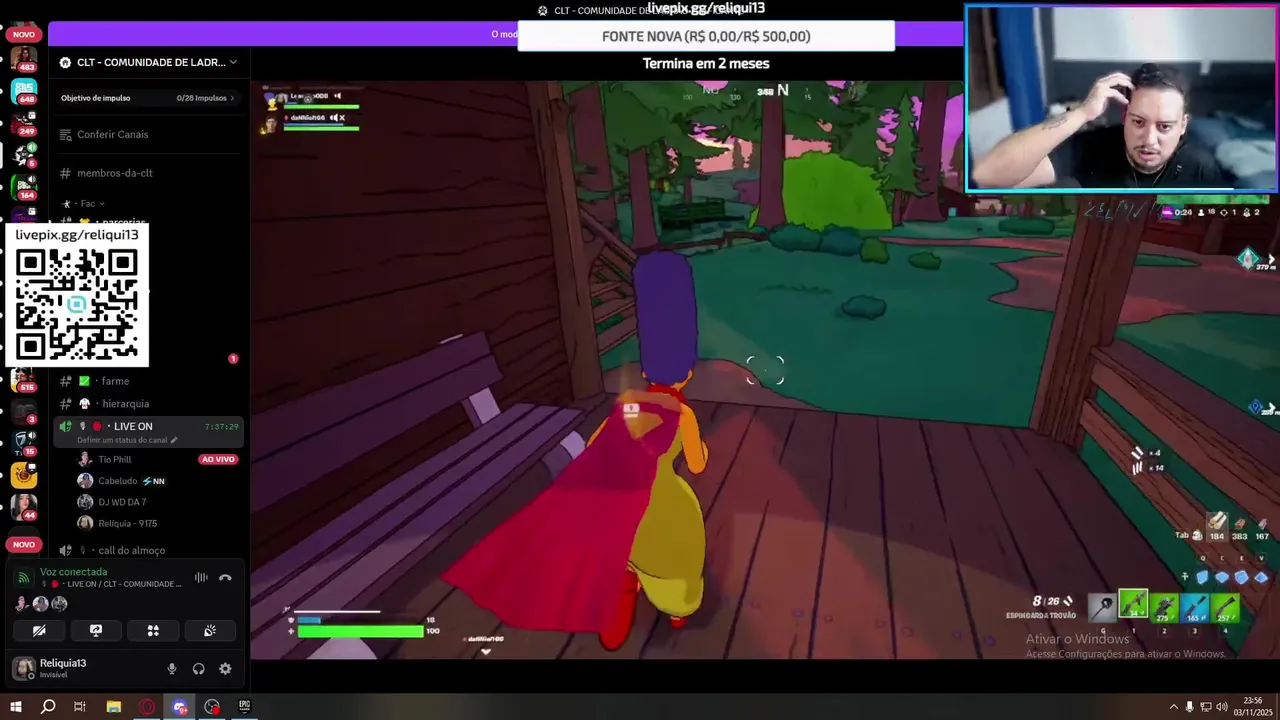Click the livepix QR code overlay
Viewport: 1280px width, 720px height.
click(x=77, y=304)
